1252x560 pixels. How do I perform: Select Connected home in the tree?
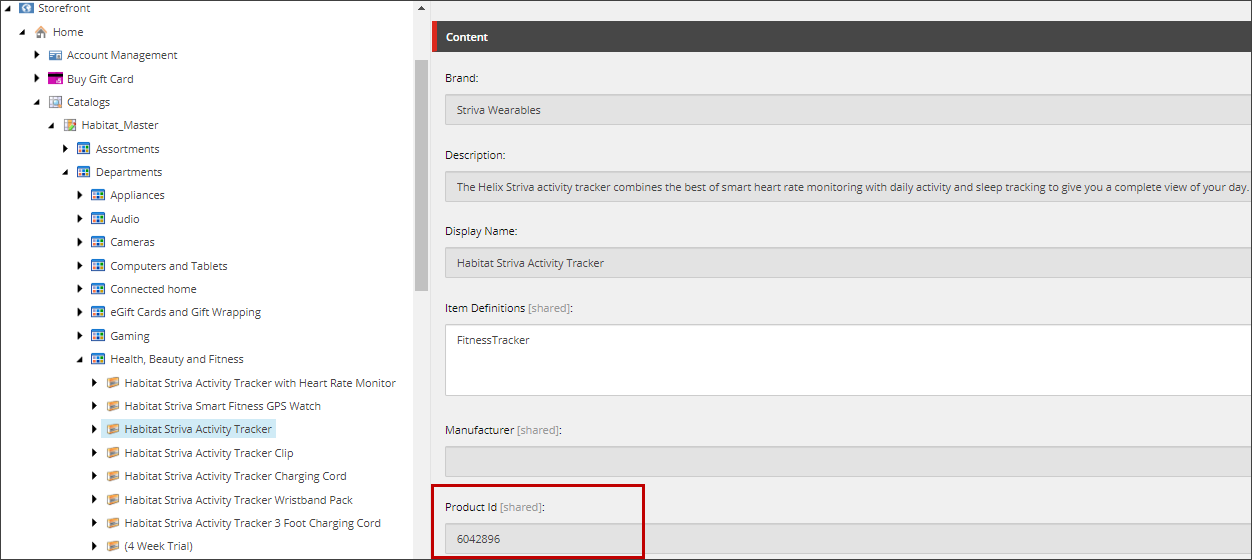153,289
